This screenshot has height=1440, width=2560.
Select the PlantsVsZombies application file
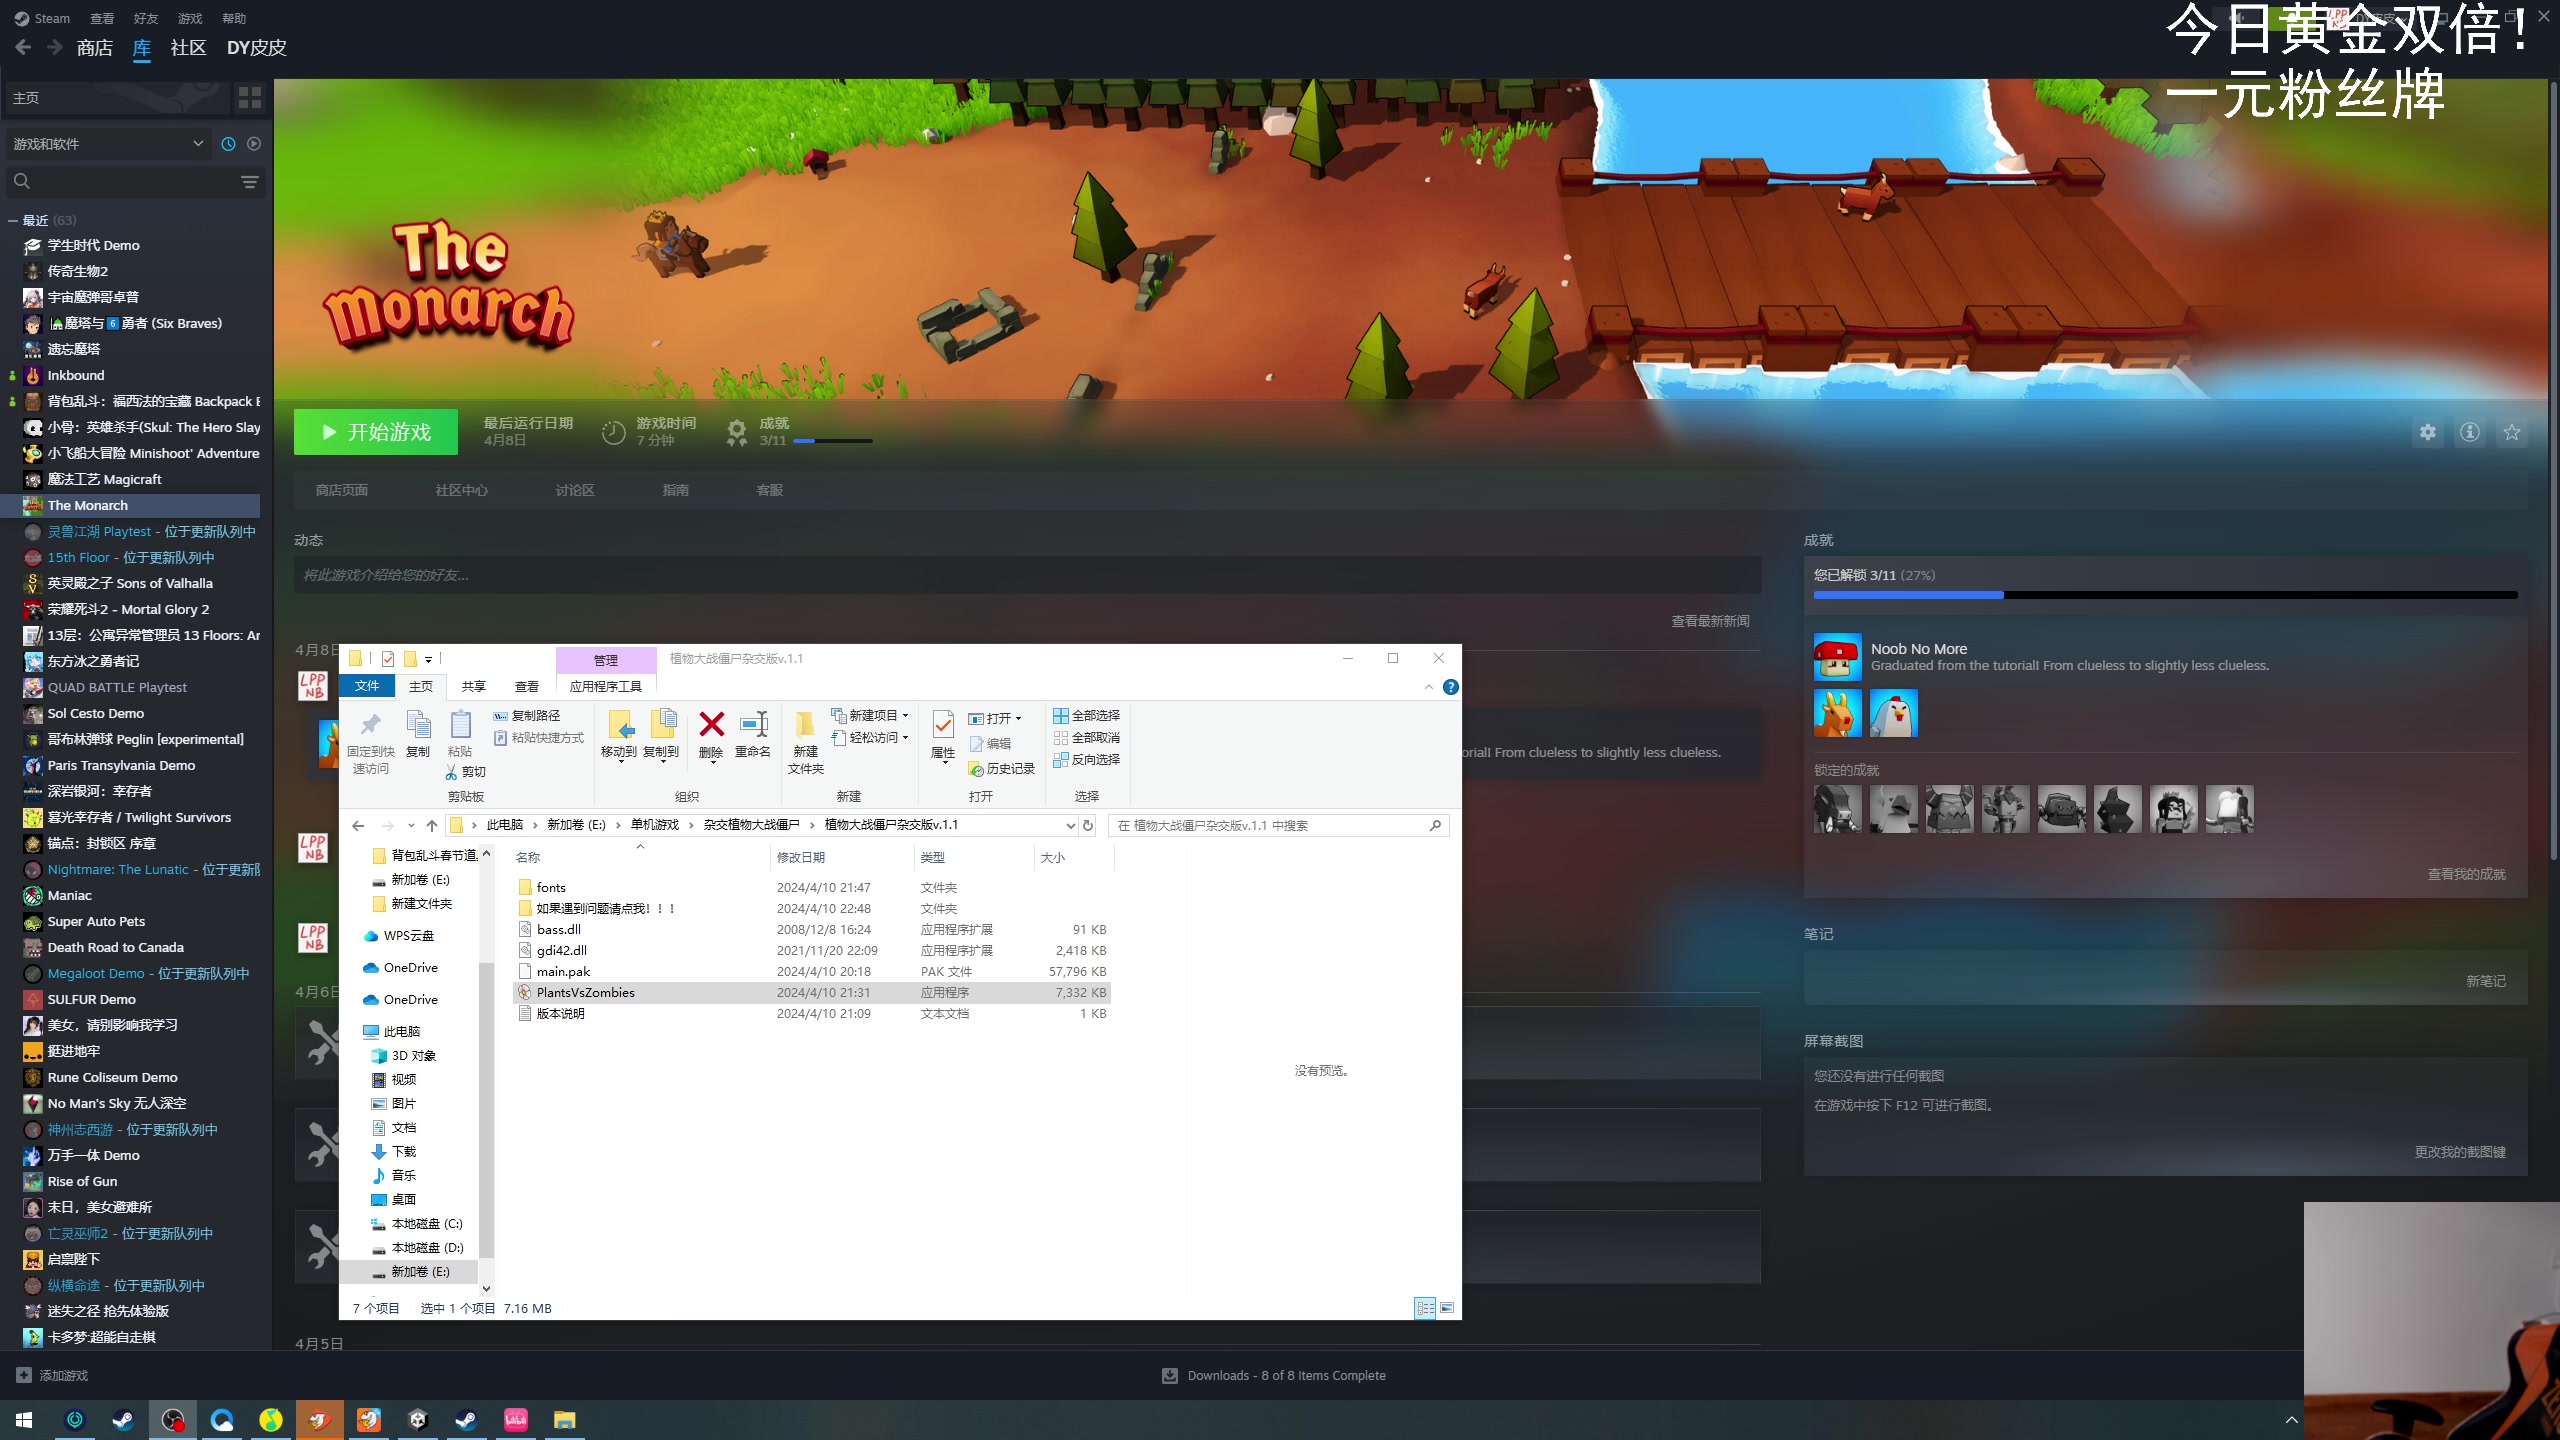click(x=585, y=992)
